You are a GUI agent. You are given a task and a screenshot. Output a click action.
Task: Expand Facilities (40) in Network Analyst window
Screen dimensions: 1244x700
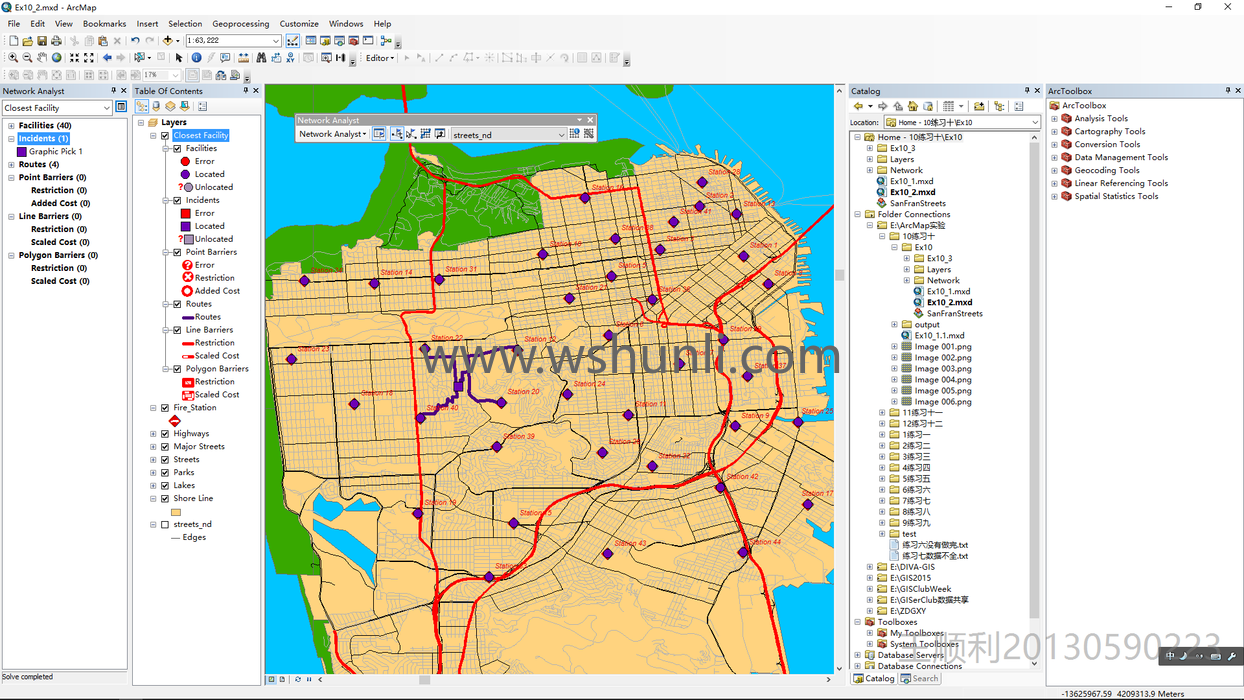click(11, 126)
